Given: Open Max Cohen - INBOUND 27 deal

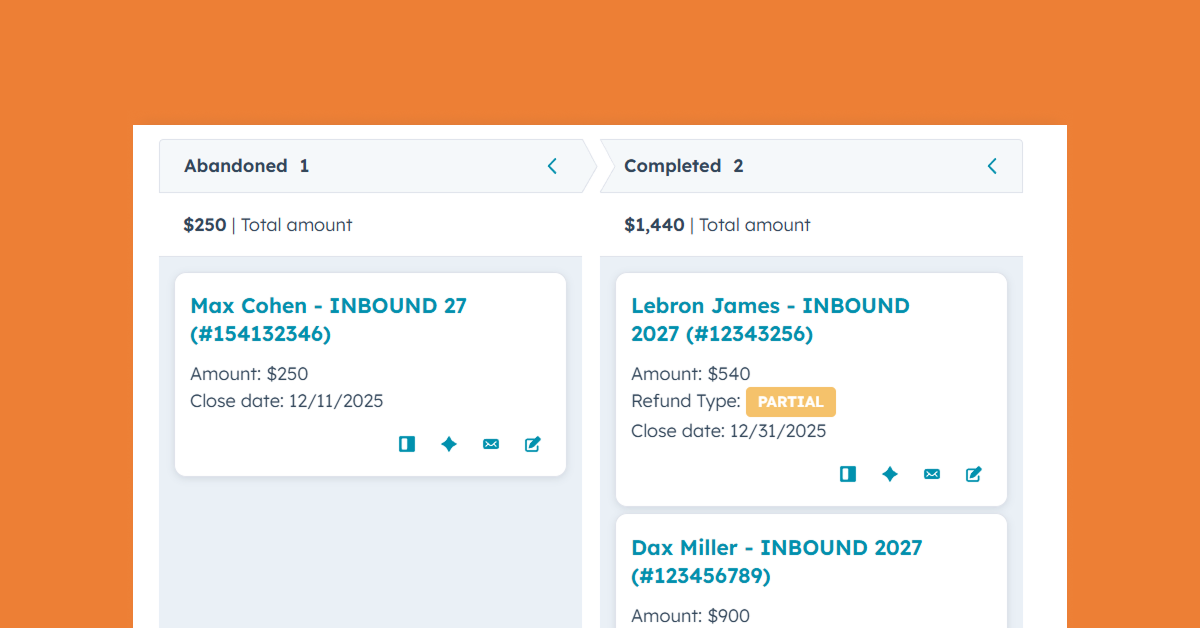Looking at the screenshot, I should (328, 320).
